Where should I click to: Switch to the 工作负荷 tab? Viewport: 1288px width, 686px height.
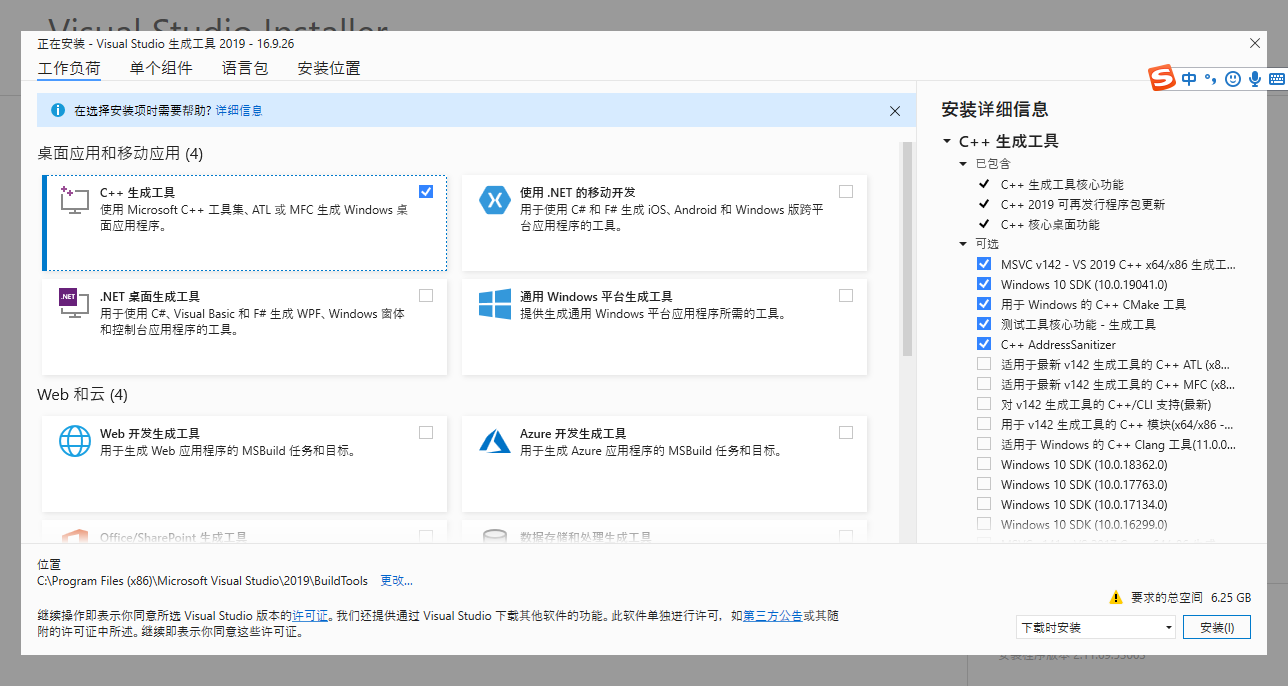coord(69,68)
